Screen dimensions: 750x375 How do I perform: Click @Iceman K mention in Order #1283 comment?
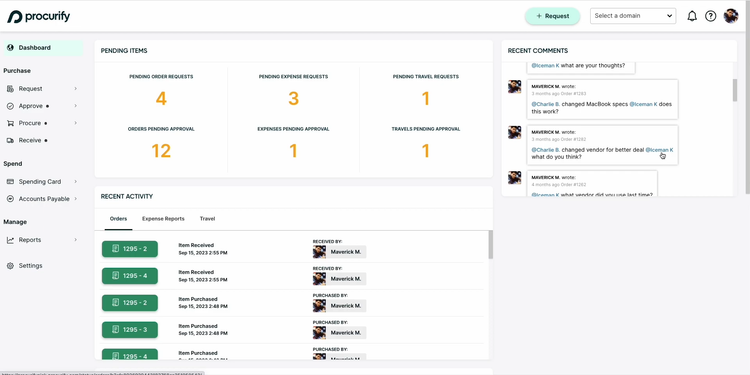pyautogui.click(x=643, y=104)
